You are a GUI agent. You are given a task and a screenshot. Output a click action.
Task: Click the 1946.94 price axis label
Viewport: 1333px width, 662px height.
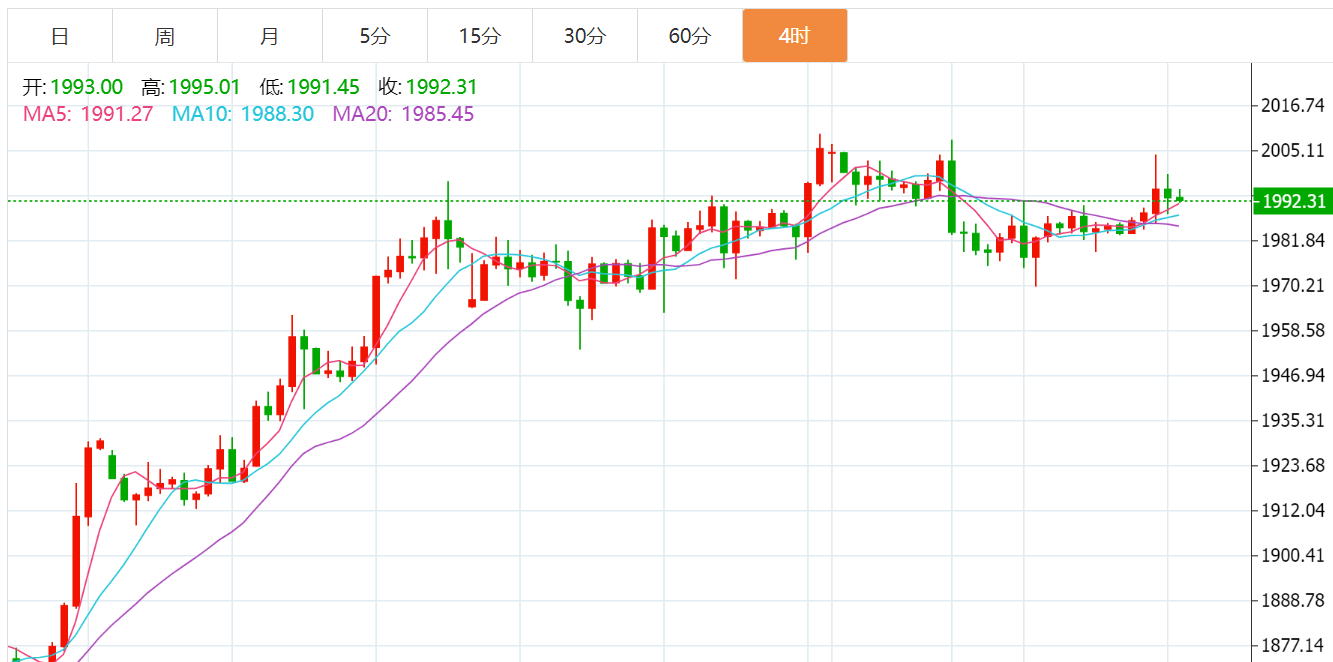tap(1293, 375)
